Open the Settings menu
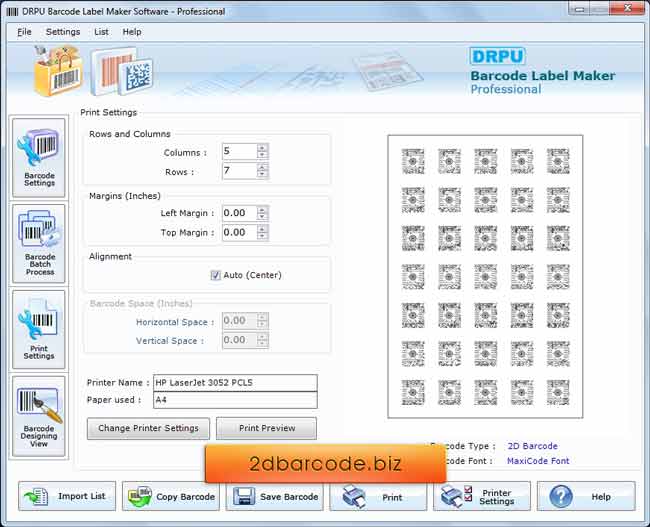This screenshot has width=650, height=527. click(x=63, y=32)
